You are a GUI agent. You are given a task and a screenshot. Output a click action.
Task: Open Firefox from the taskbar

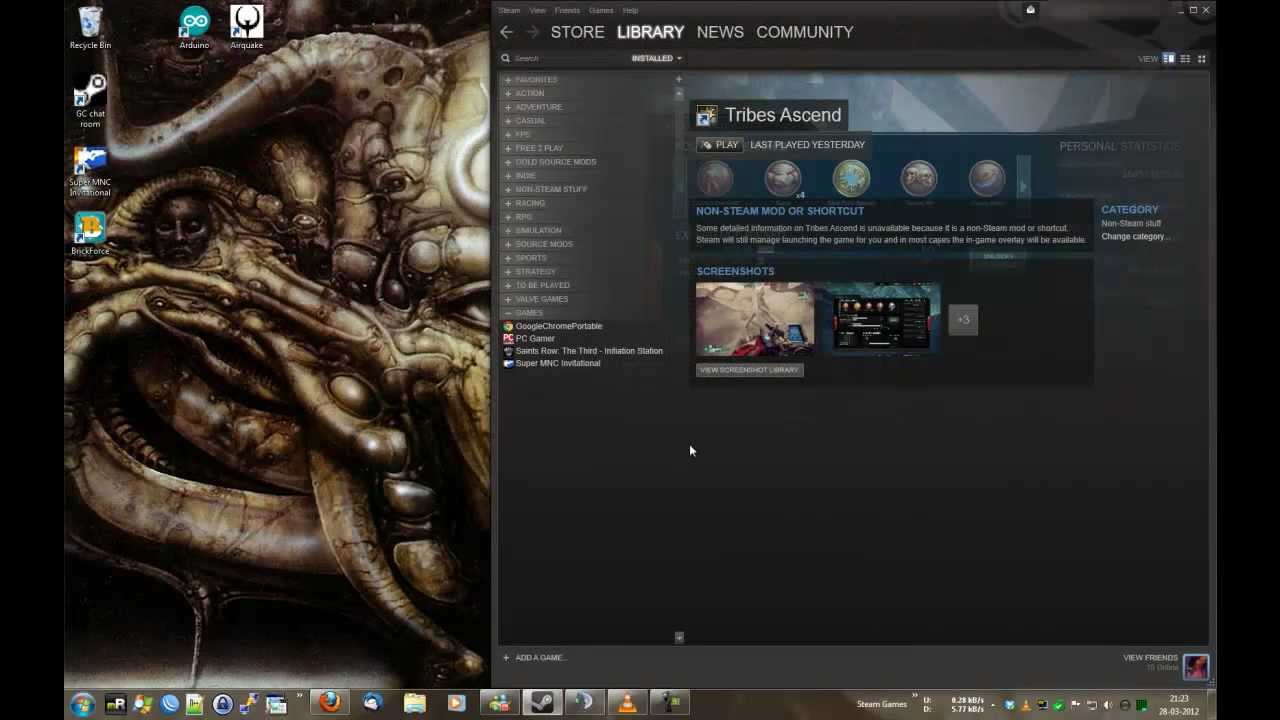[x=329, y=703]
